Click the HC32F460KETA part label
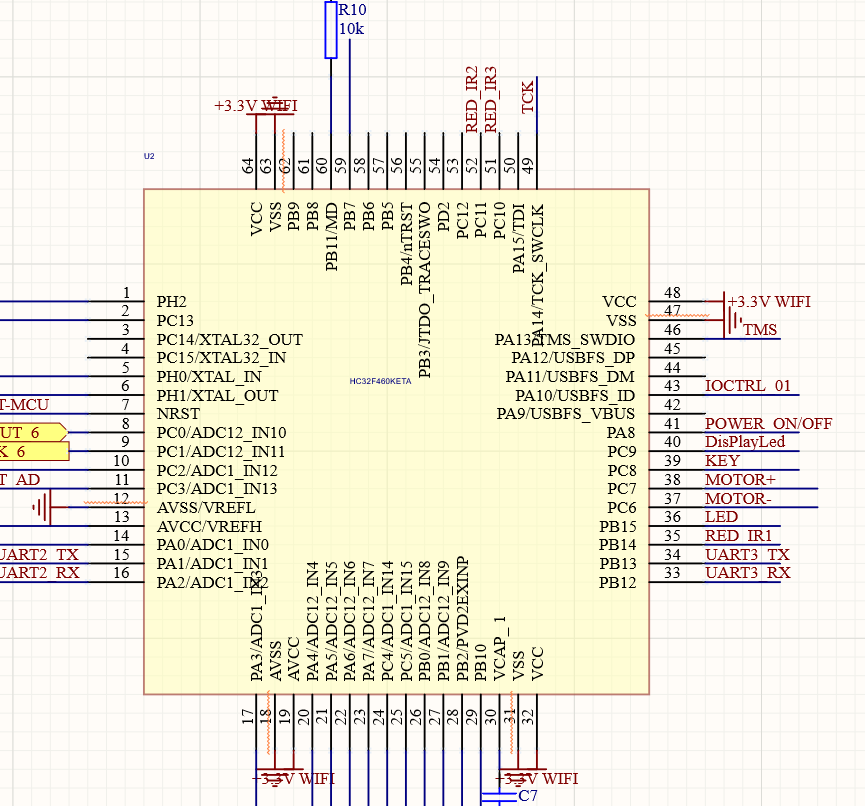 click(380, 381)
